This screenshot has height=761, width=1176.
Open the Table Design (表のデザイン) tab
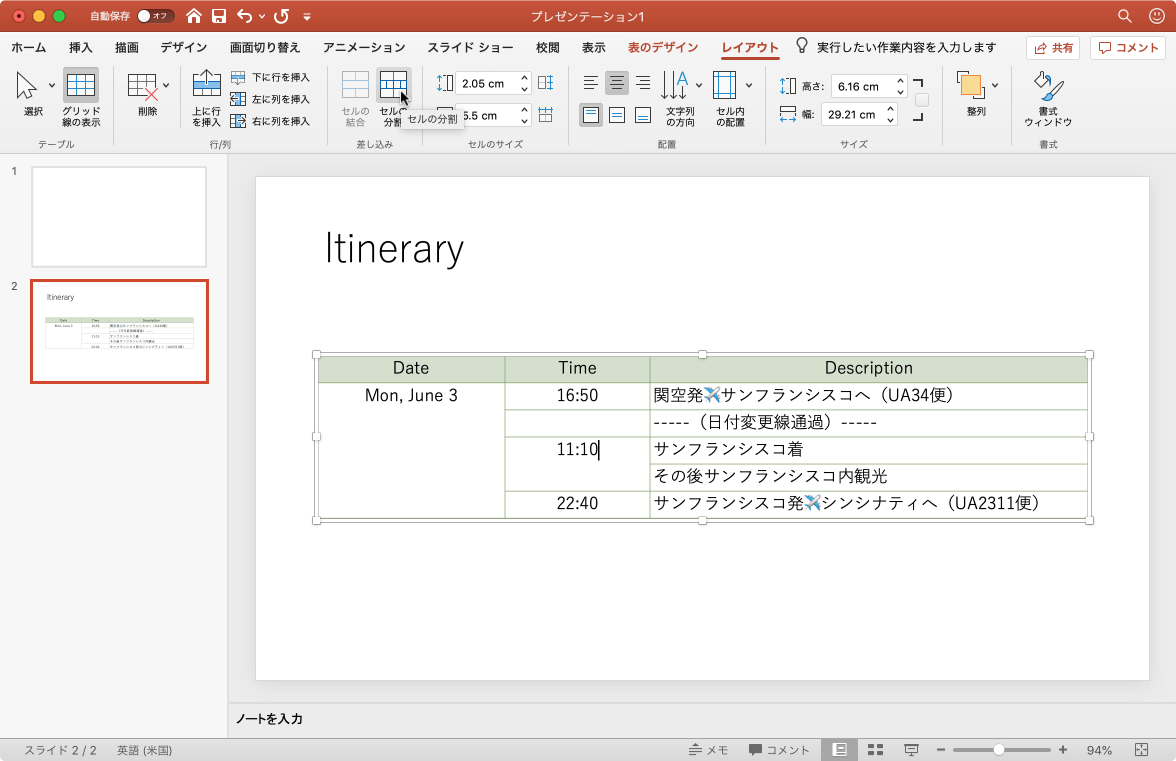[664, 47]
